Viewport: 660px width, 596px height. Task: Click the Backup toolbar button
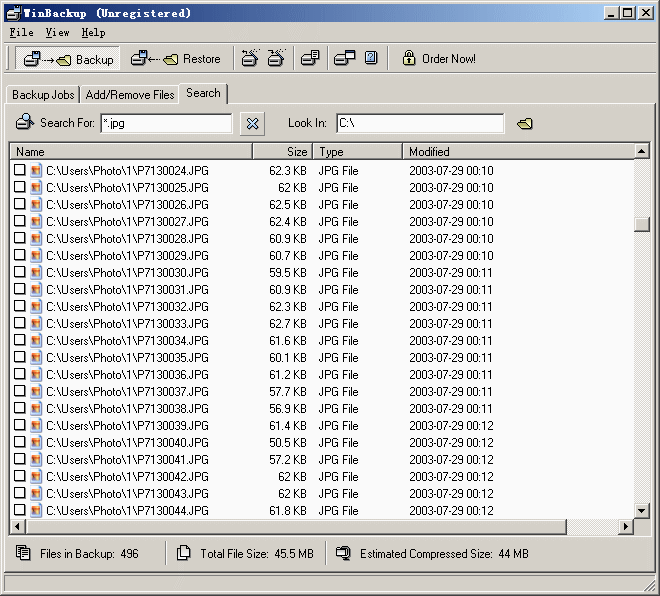pos(67,59)
